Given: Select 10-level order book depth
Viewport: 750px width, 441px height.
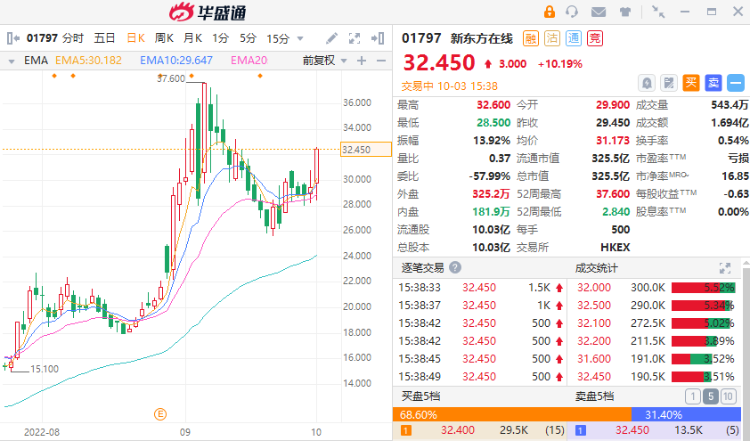Looking at the screenshot, I should [x=728, y=396].
